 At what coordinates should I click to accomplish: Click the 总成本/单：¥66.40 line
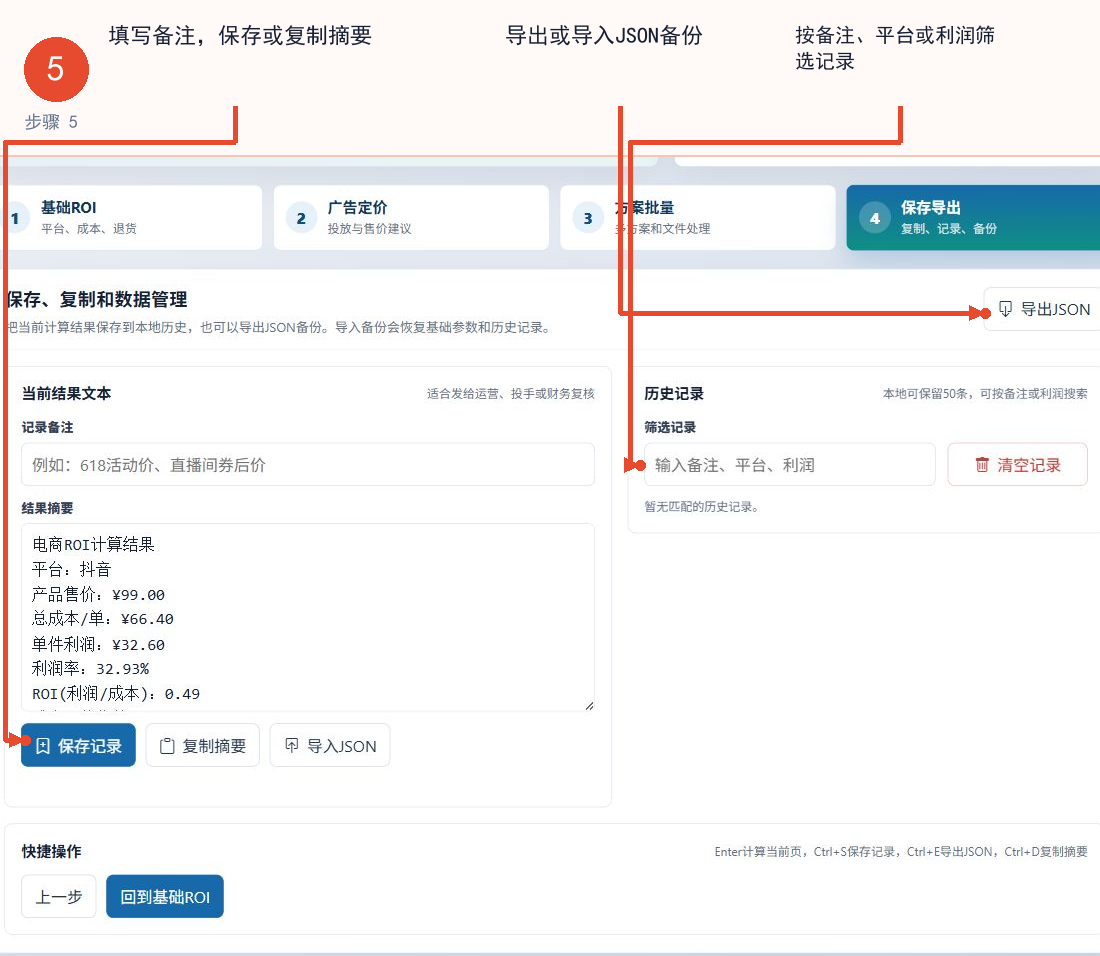pyautogui.click(x=102, y=619)
